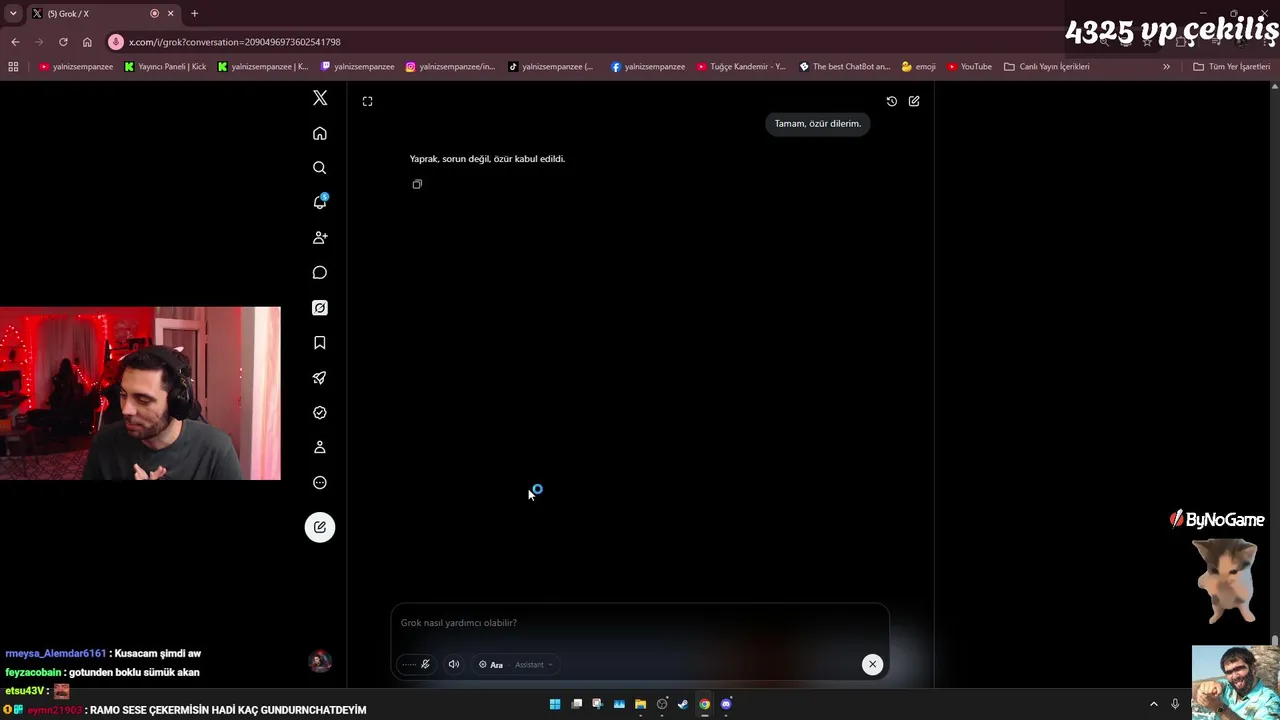Open the plain YouTube bookmark
The width and height of the screenshot is (1280, 720).
coord(969,67)
